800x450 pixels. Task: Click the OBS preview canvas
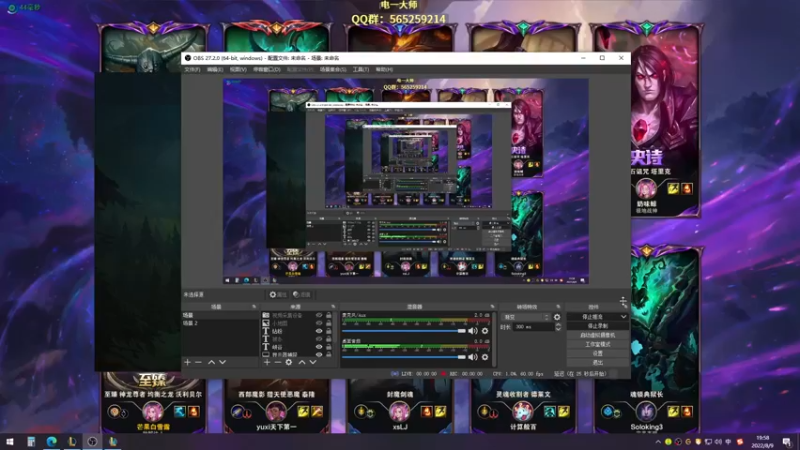tap(406, 181)
